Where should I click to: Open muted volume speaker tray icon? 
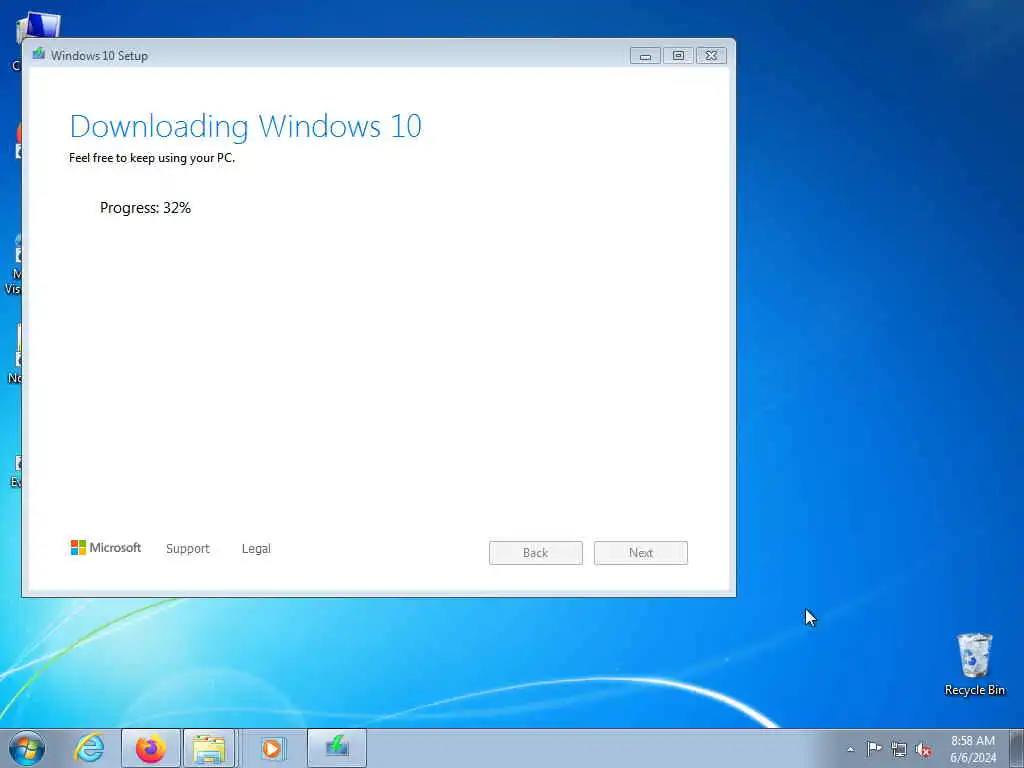tap(923, 749)
